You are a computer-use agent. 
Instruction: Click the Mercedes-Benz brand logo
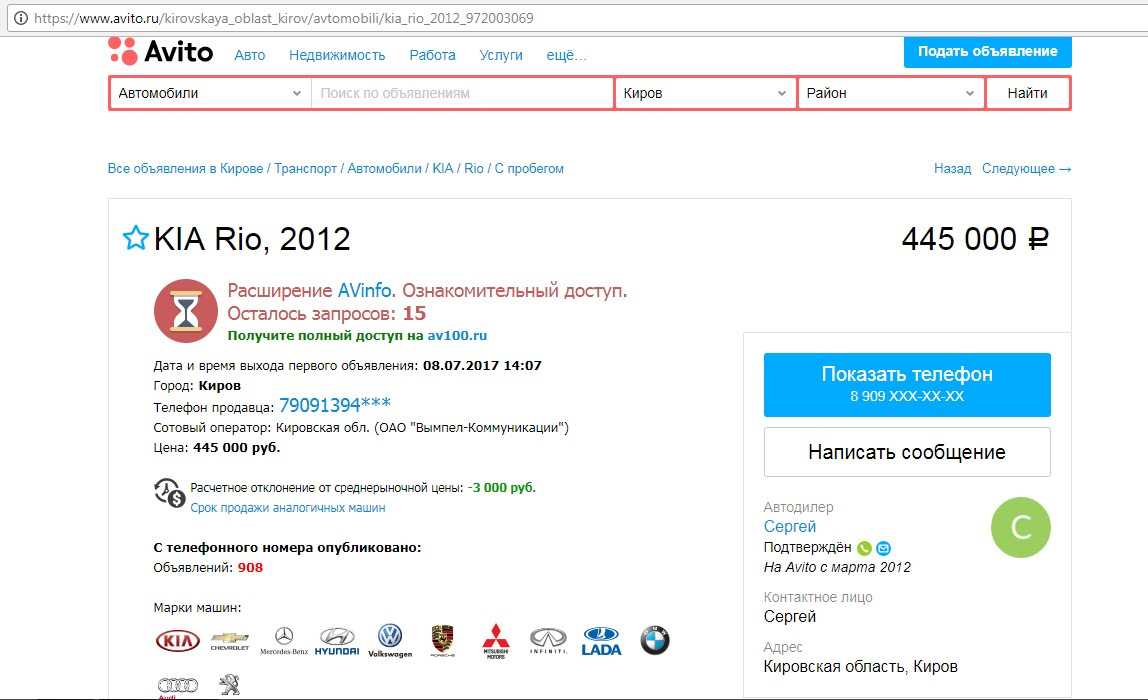(x=284, y=641)
